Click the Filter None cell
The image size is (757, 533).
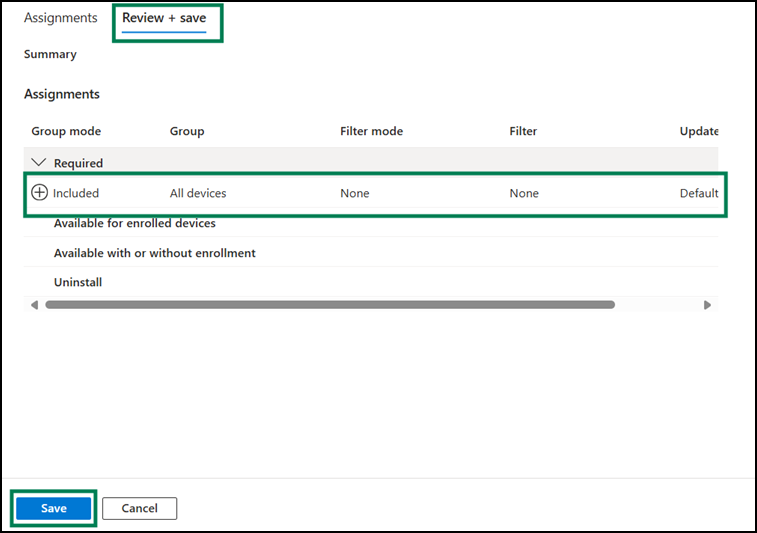pyautogui.click(x=524, y=193)
